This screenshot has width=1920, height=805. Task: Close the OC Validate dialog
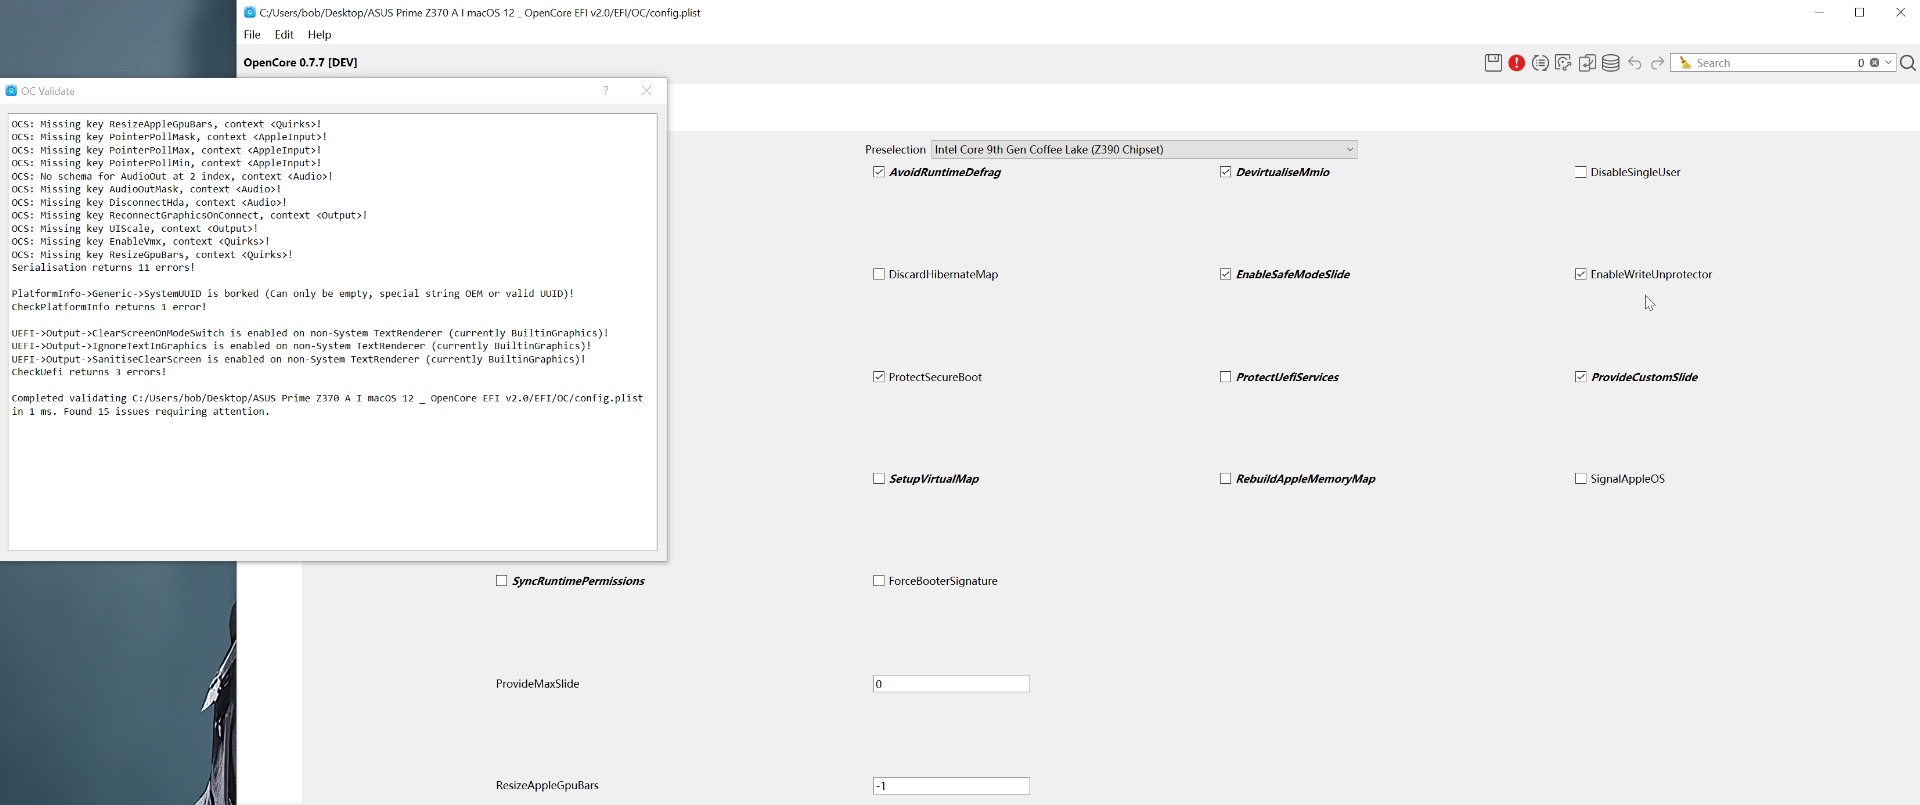[647, 91]
